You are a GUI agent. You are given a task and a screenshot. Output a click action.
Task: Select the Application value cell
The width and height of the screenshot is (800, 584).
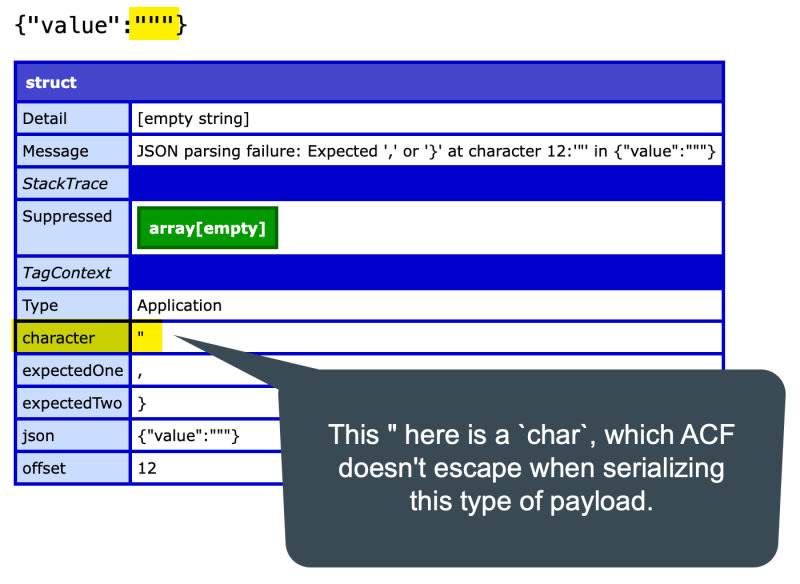180,305
